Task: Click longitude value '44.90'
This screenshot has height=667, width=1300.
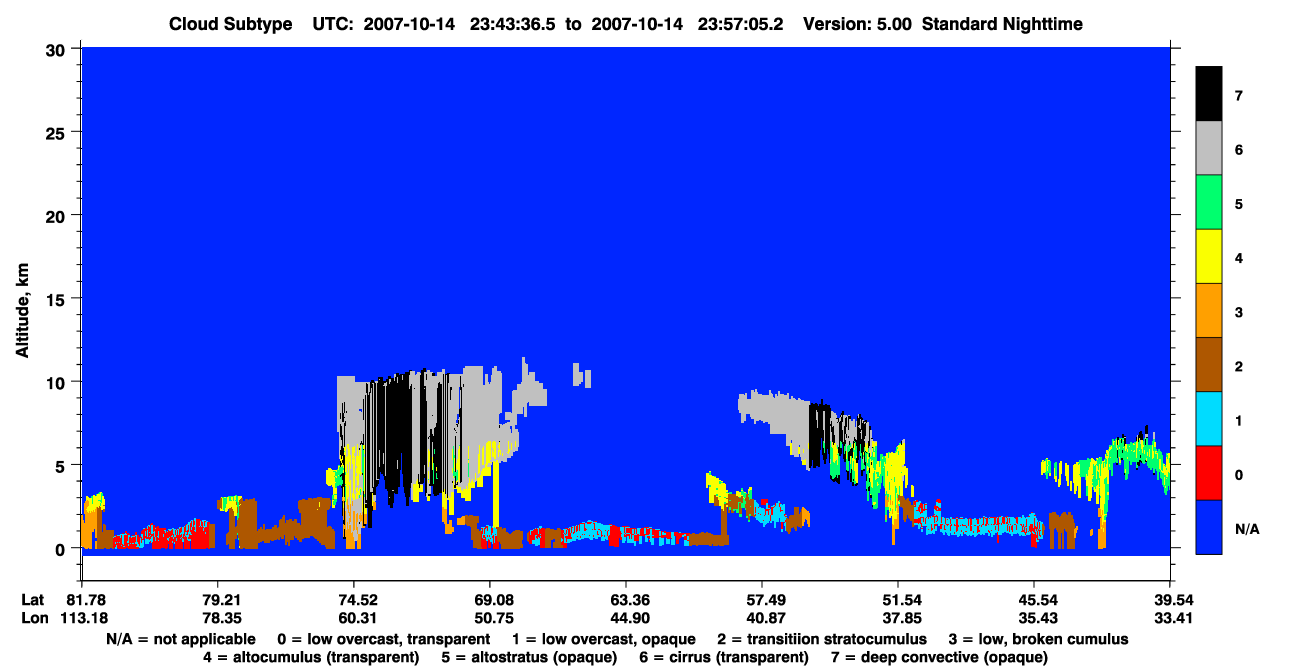Action: click(x=626, y=618)
